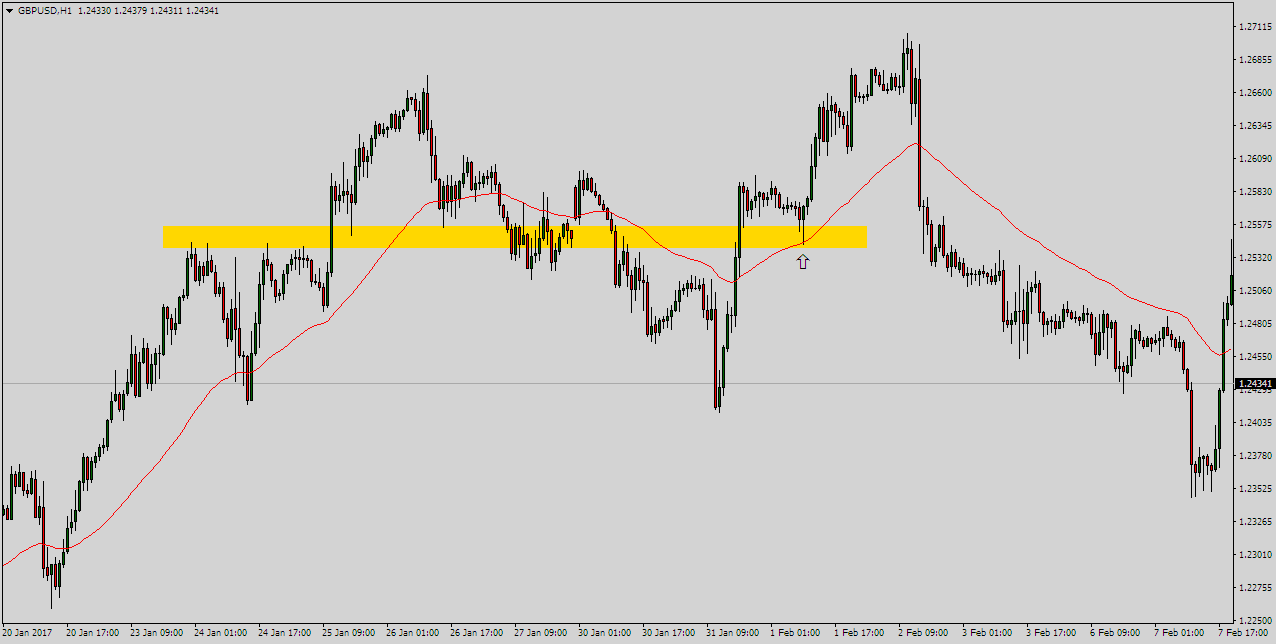This screenshot has height=644, width=1276.
Task: Click the 20 Jan 2017 time label
Action: click(x=27, y=633)
